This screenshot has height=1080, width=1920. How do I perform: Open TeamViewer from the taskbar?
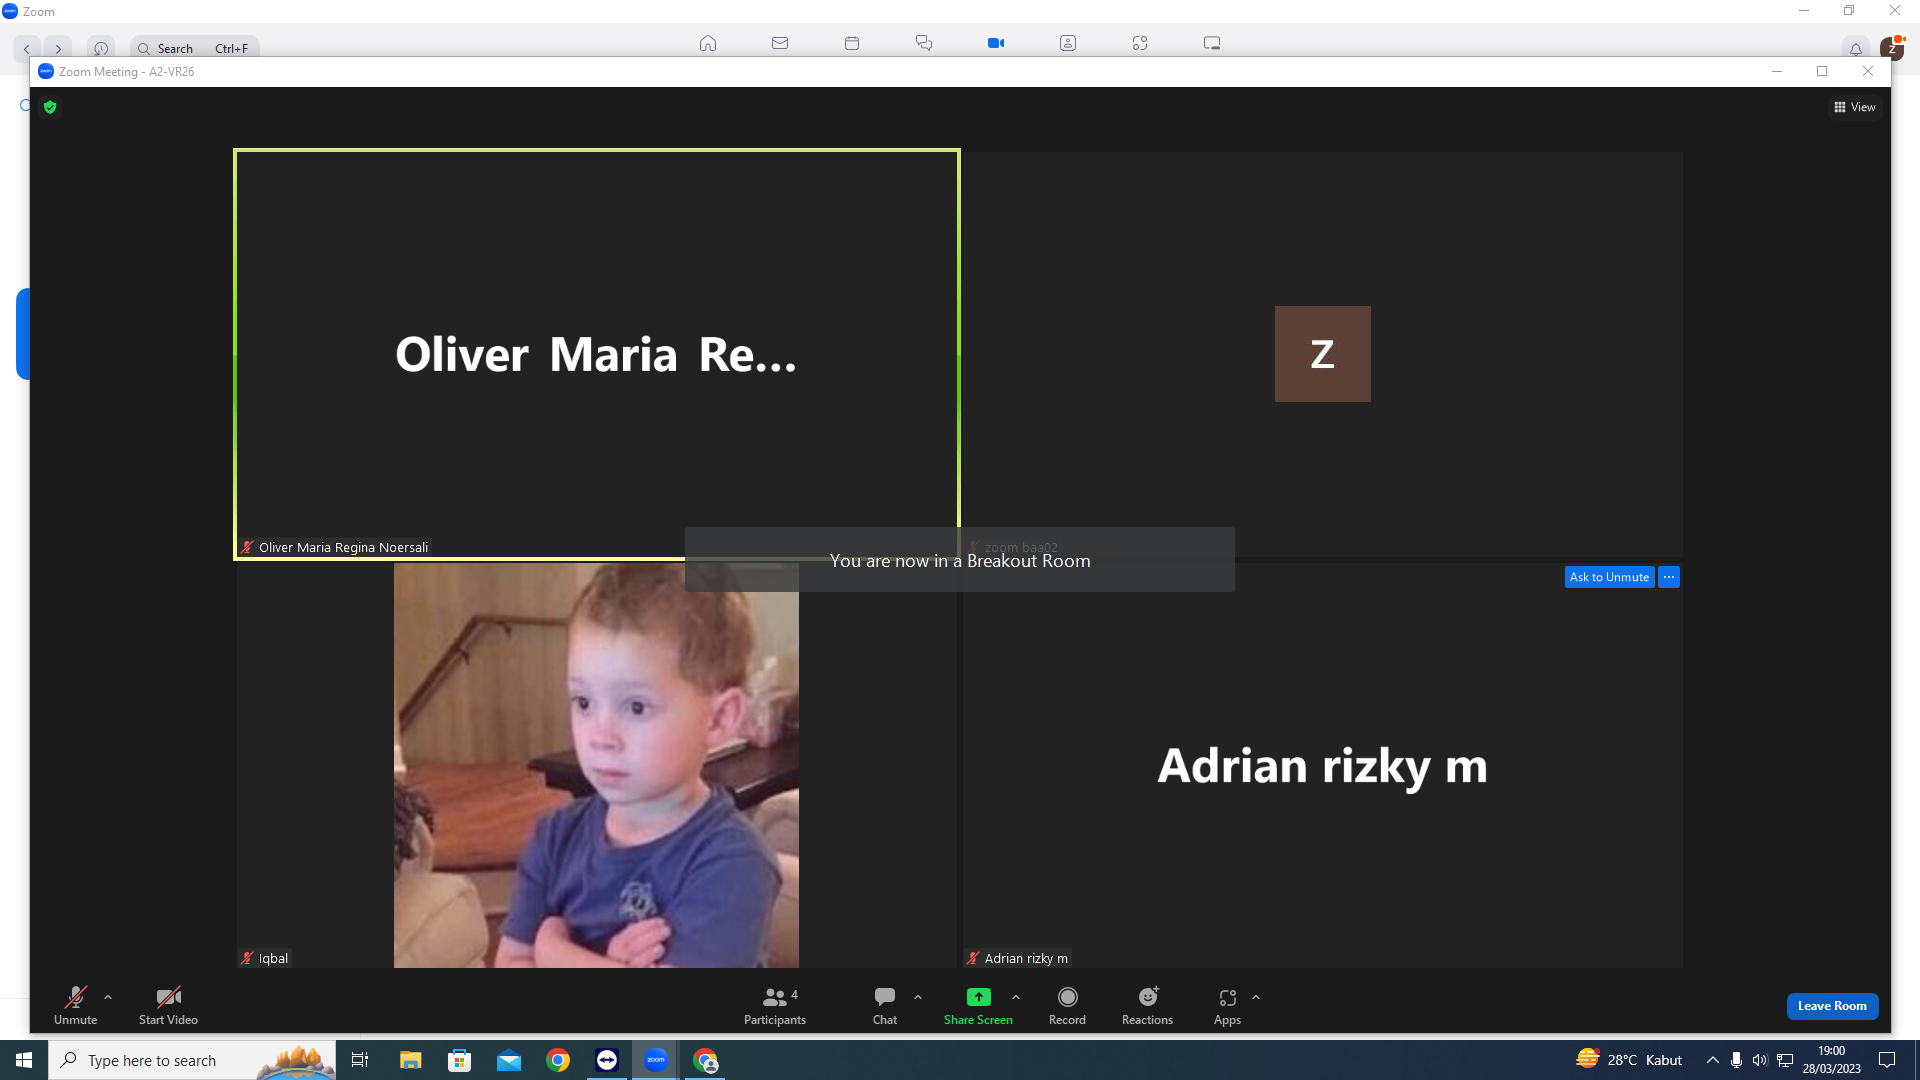click(x=607, y=1060)
